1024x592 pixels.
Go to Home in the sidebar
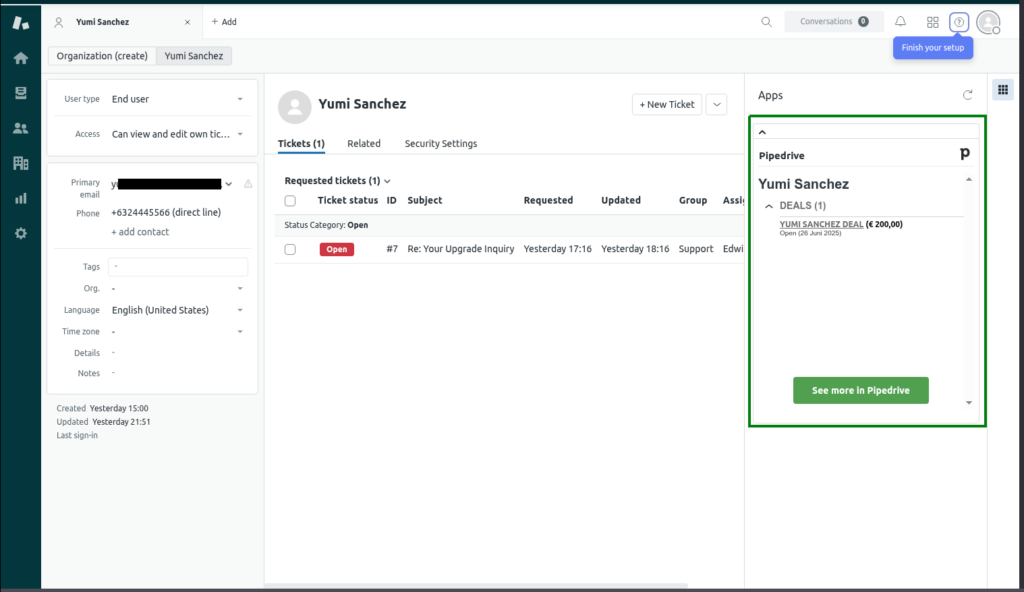click(x=21, y=58)
